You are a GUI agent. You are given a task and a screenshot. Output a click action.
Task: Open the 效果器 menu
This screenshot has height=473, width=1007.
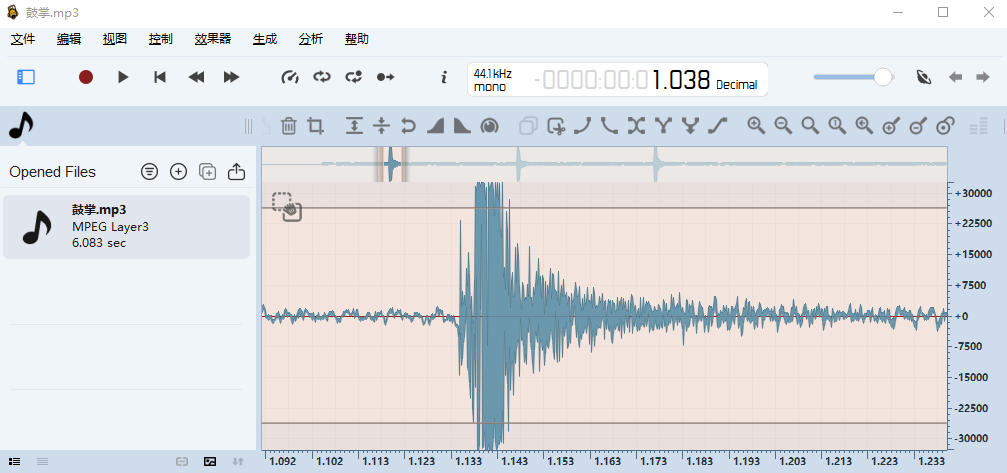coord(212,39)
